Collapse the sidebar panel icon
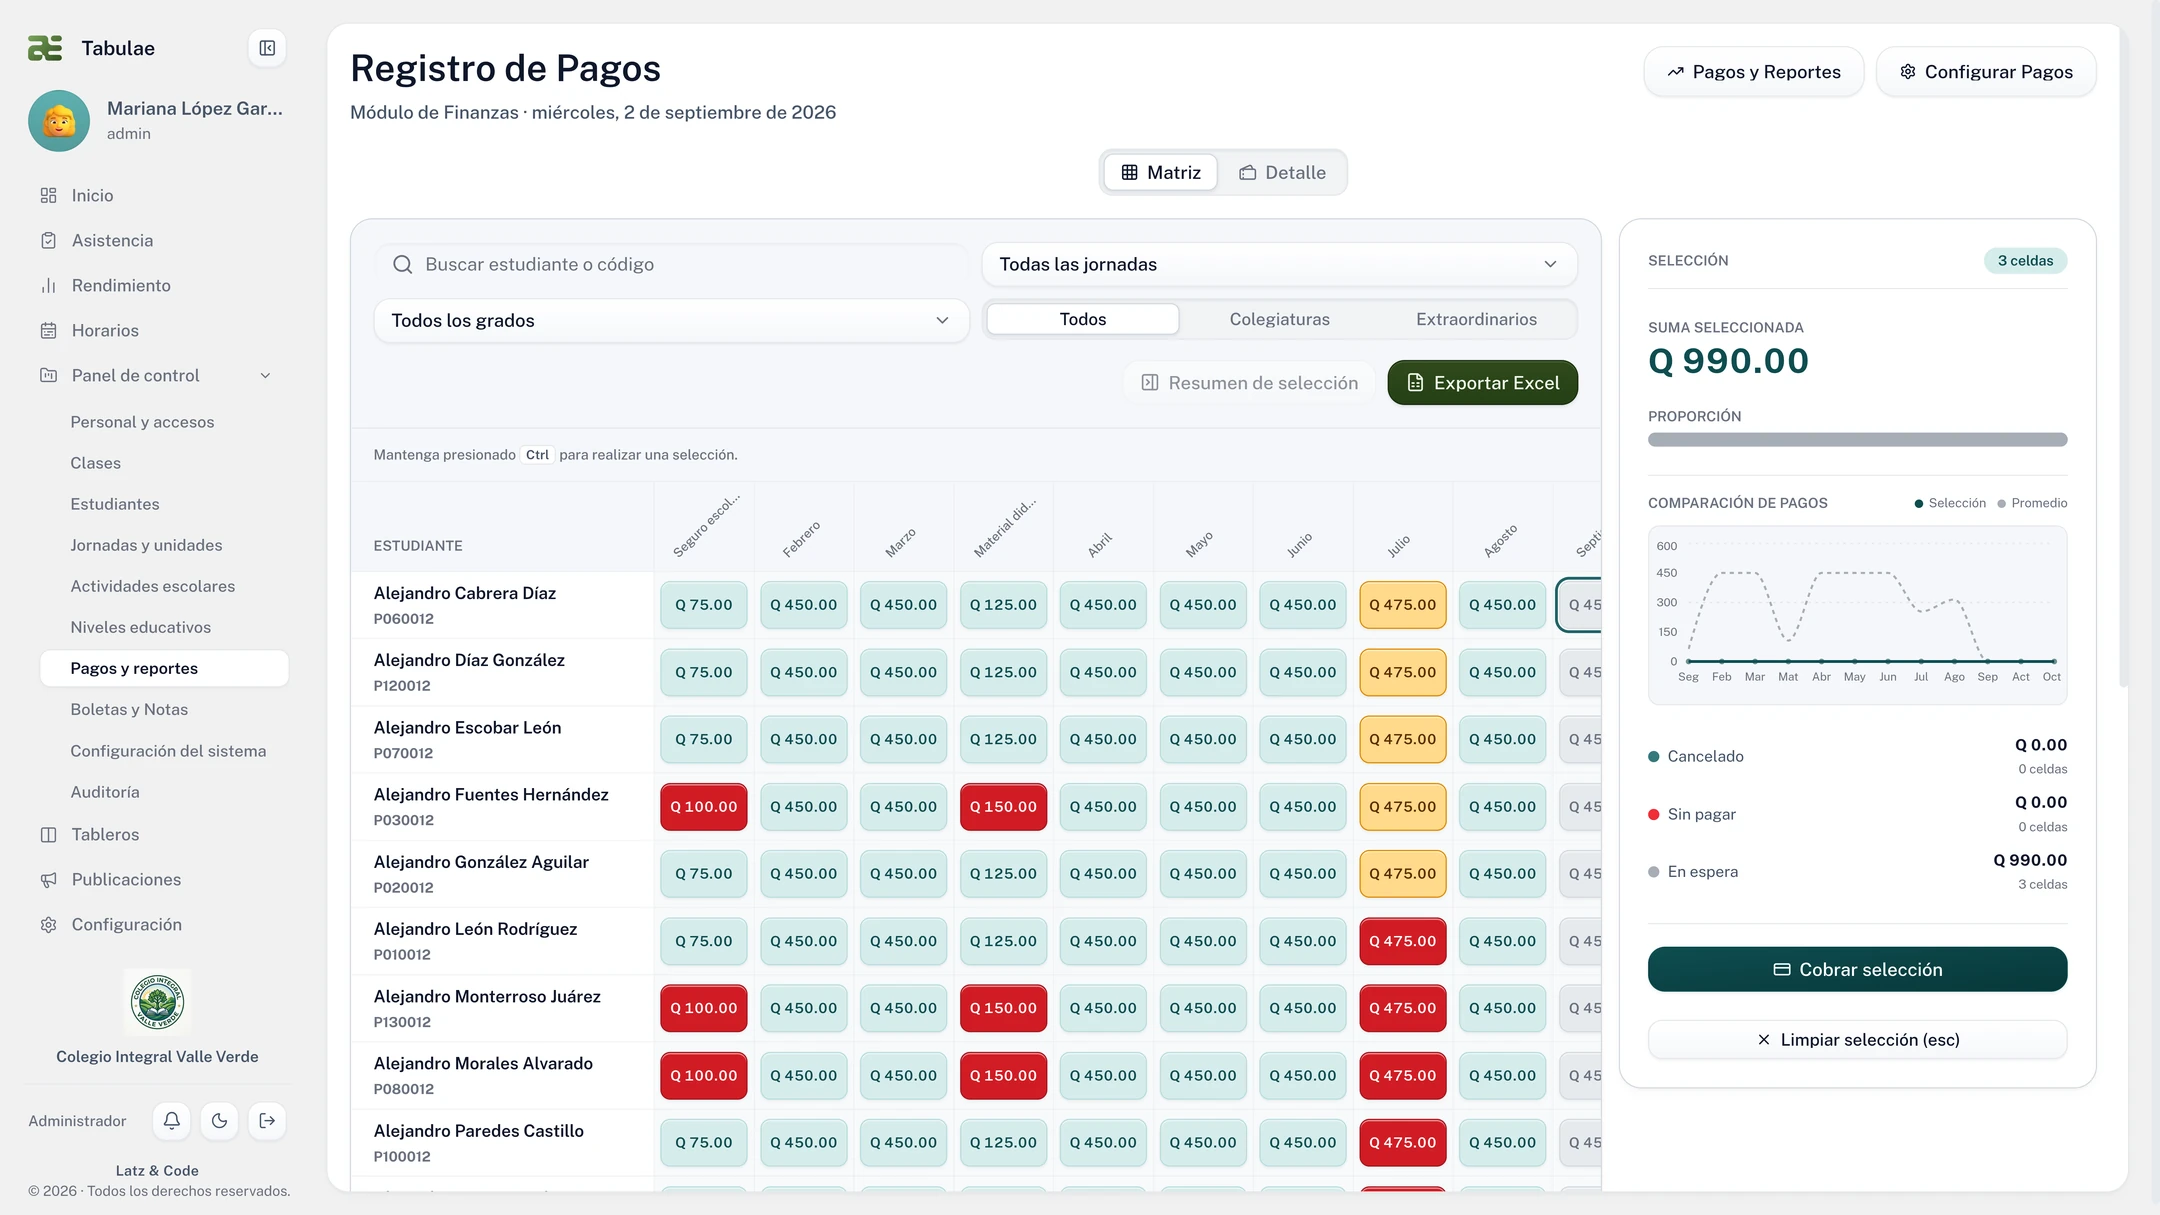Image resolution: width=2160 pixels, height=1215 pixels. (x=267, y=48)
